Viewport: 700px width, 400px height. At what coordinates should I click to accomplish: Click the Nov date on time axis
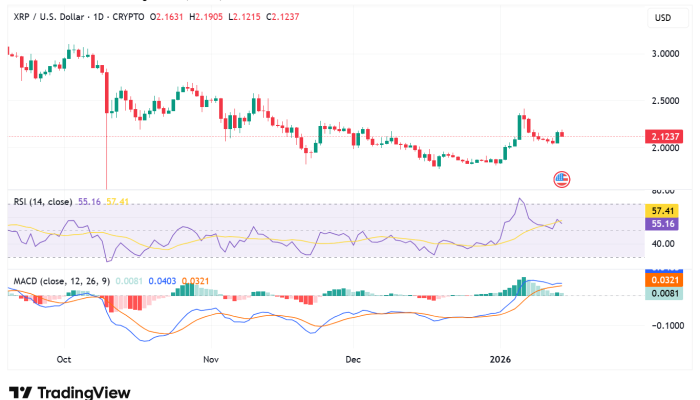tap(210, 357)
